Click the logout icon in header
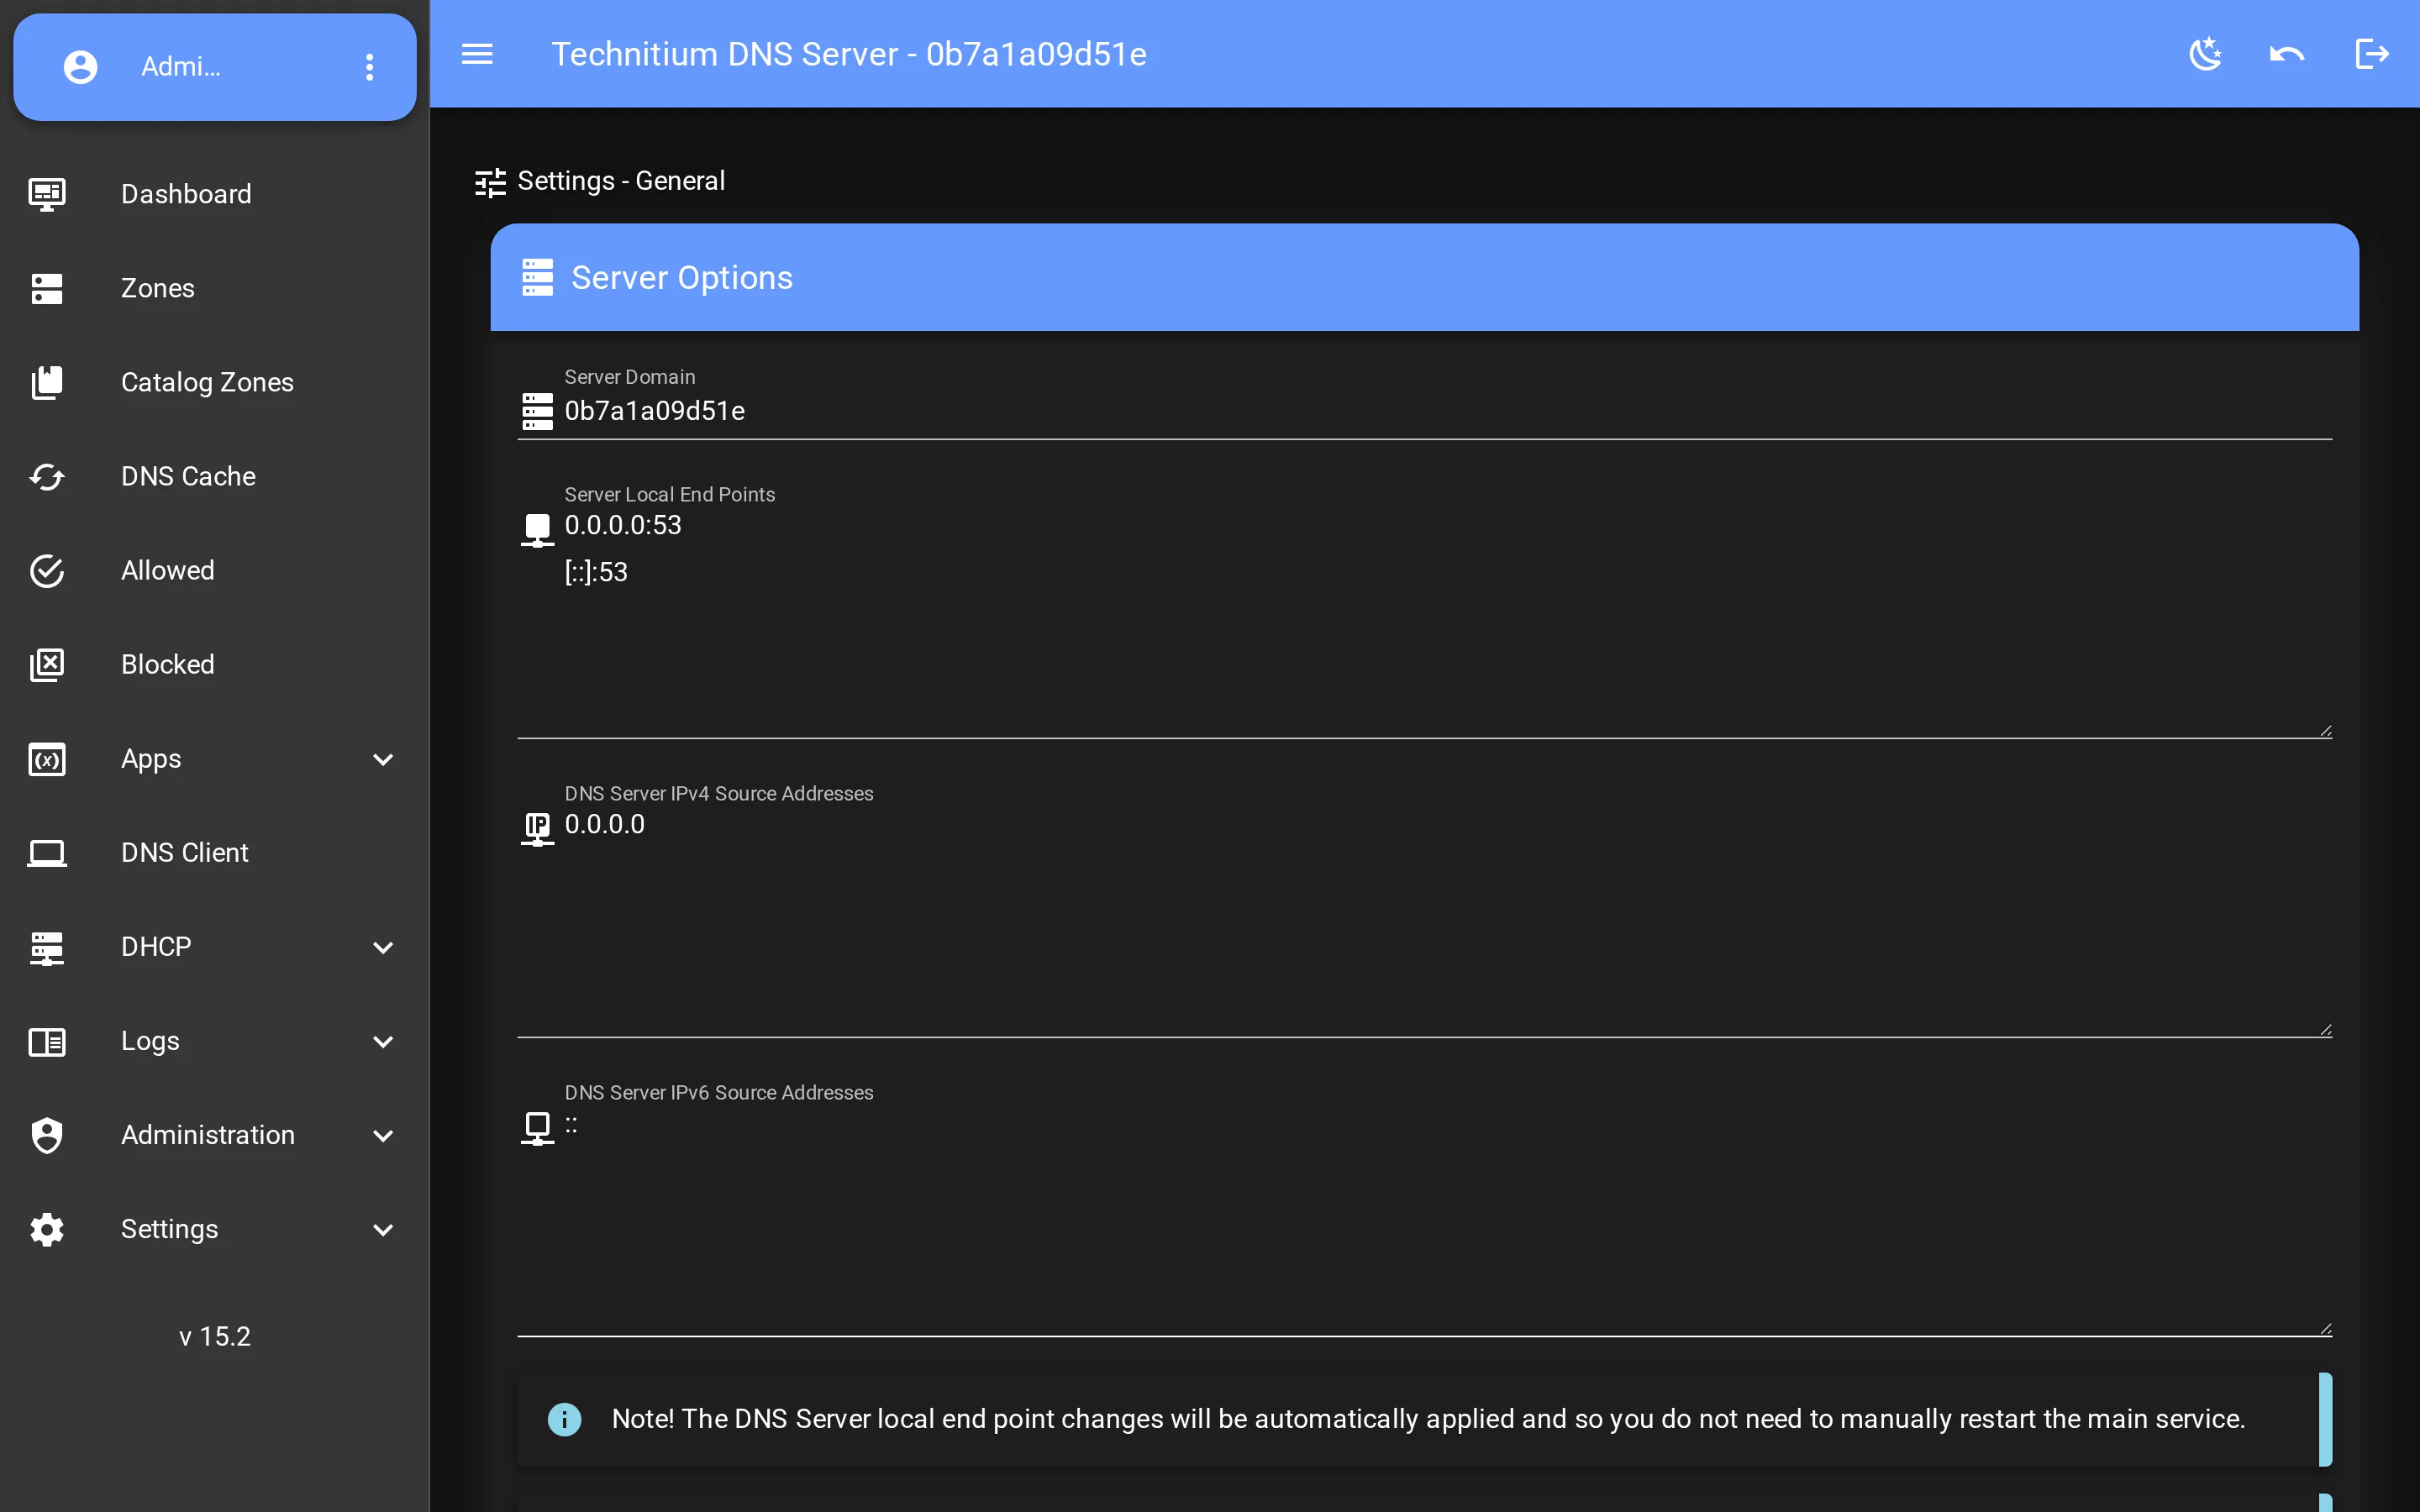 2372,54
